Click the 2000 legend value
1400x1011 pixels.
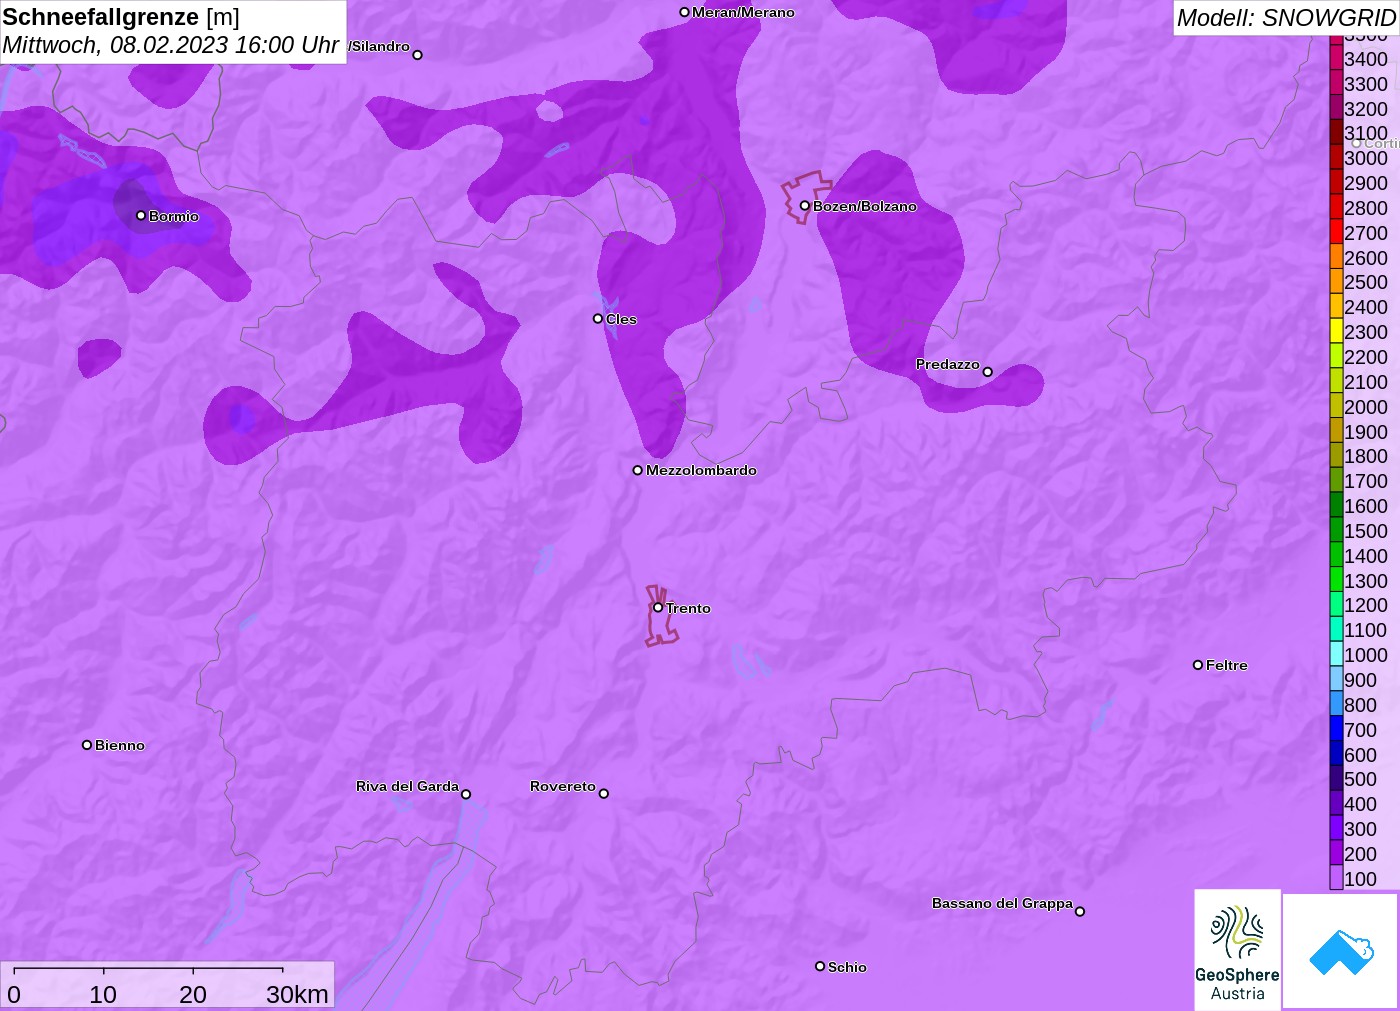coord(1366,406)
